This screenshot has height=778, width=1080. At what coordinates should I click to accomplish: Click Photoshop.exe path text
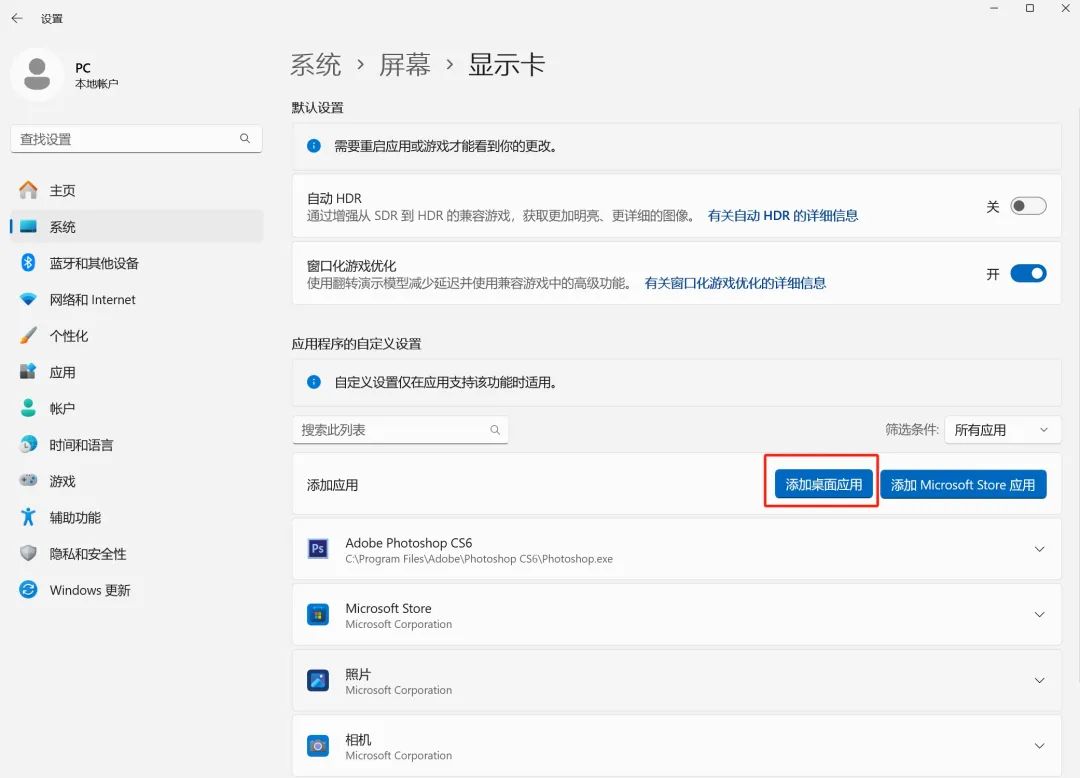(x=479, y=559)
